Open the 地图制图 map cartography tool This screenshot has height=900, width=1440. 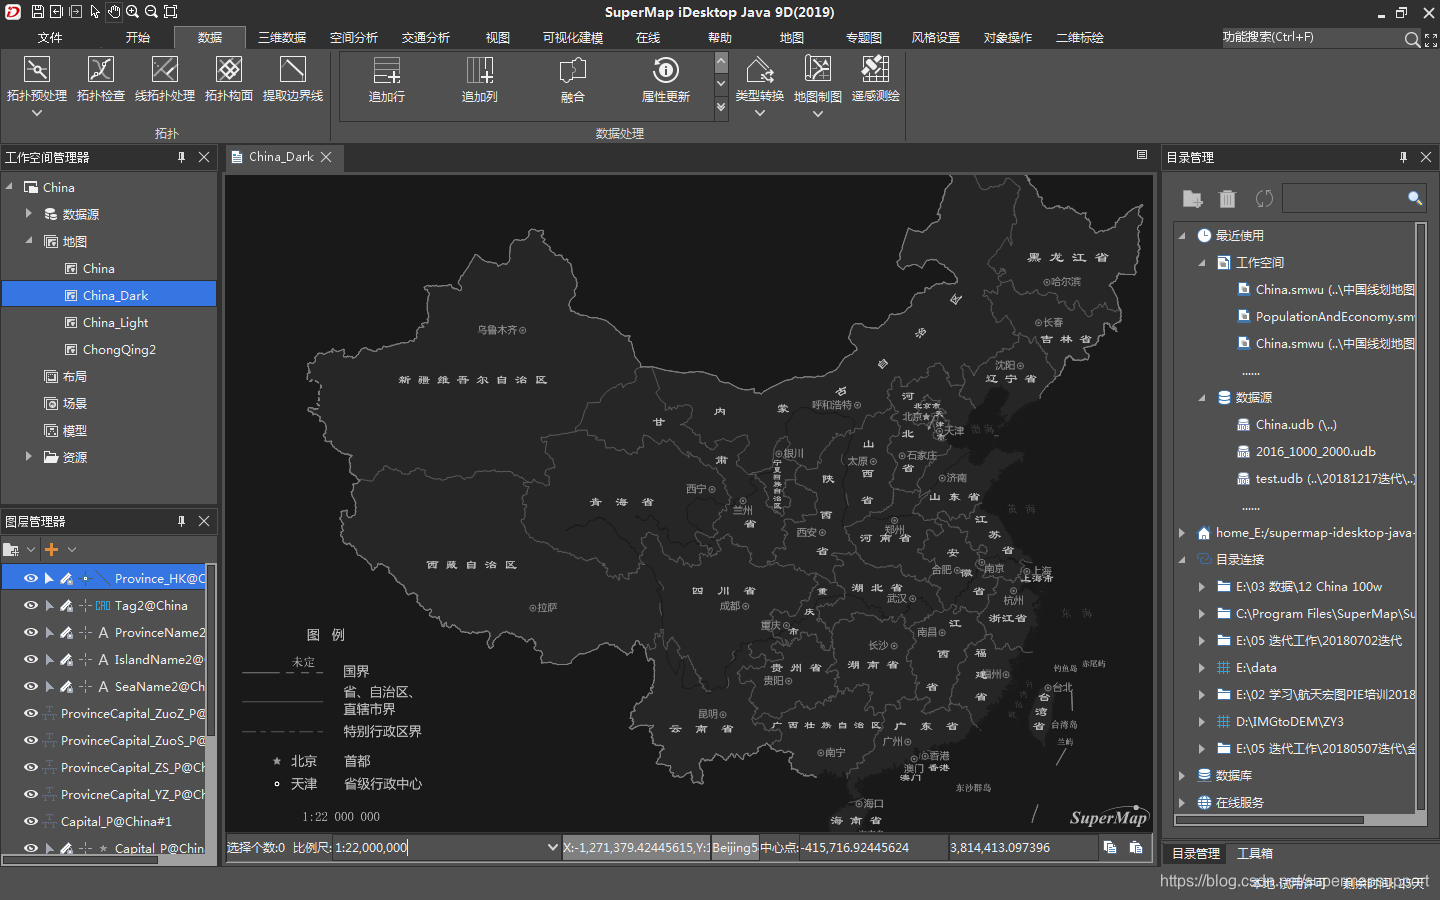[x=818, y=80]
